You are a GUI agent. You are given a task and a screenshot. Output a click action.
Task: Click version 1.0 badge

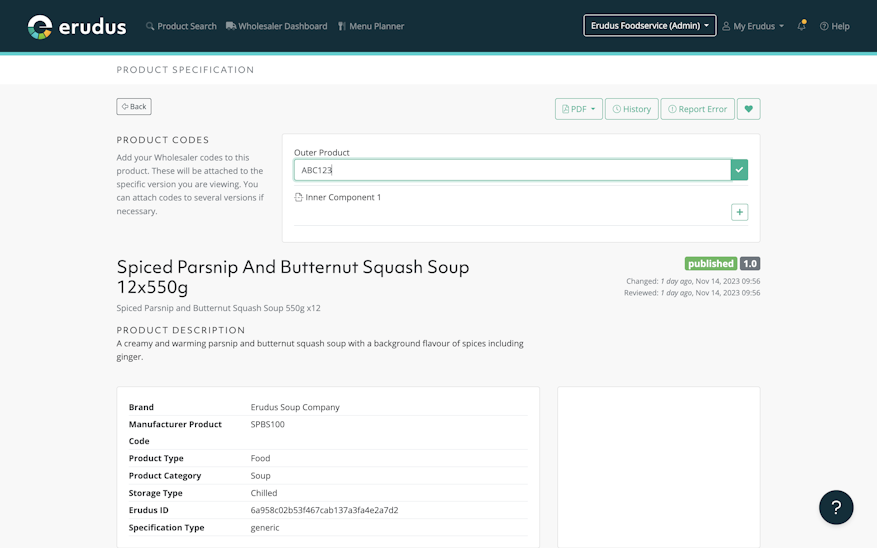[749, 263]
